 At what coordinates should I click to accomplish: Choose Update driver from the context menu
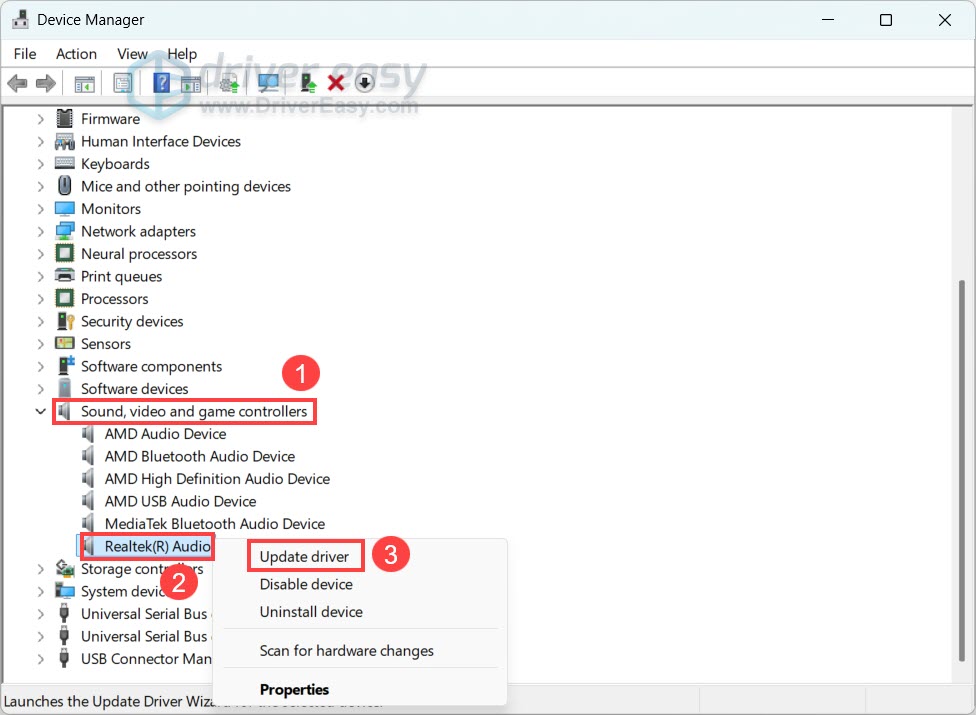(304, 557)
